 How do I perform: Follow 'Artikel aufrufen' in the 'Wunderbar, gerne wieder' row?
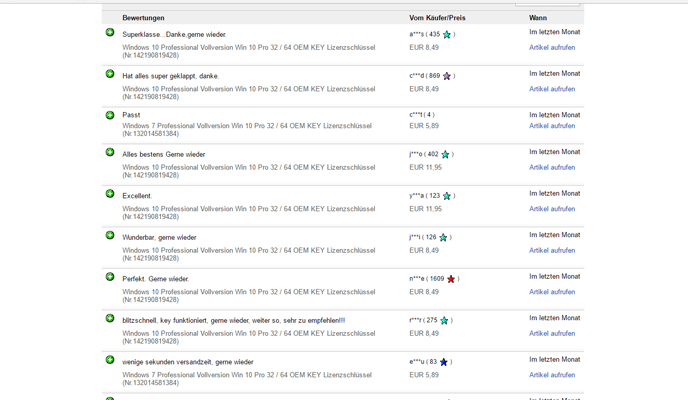point(552,251)
